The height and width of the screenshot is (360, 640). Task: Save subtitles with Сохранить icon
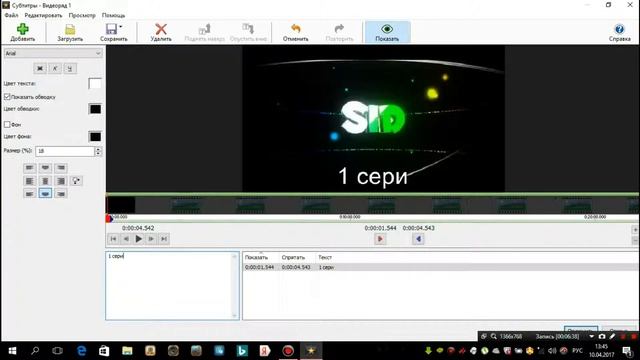click(x=111, y=29)
